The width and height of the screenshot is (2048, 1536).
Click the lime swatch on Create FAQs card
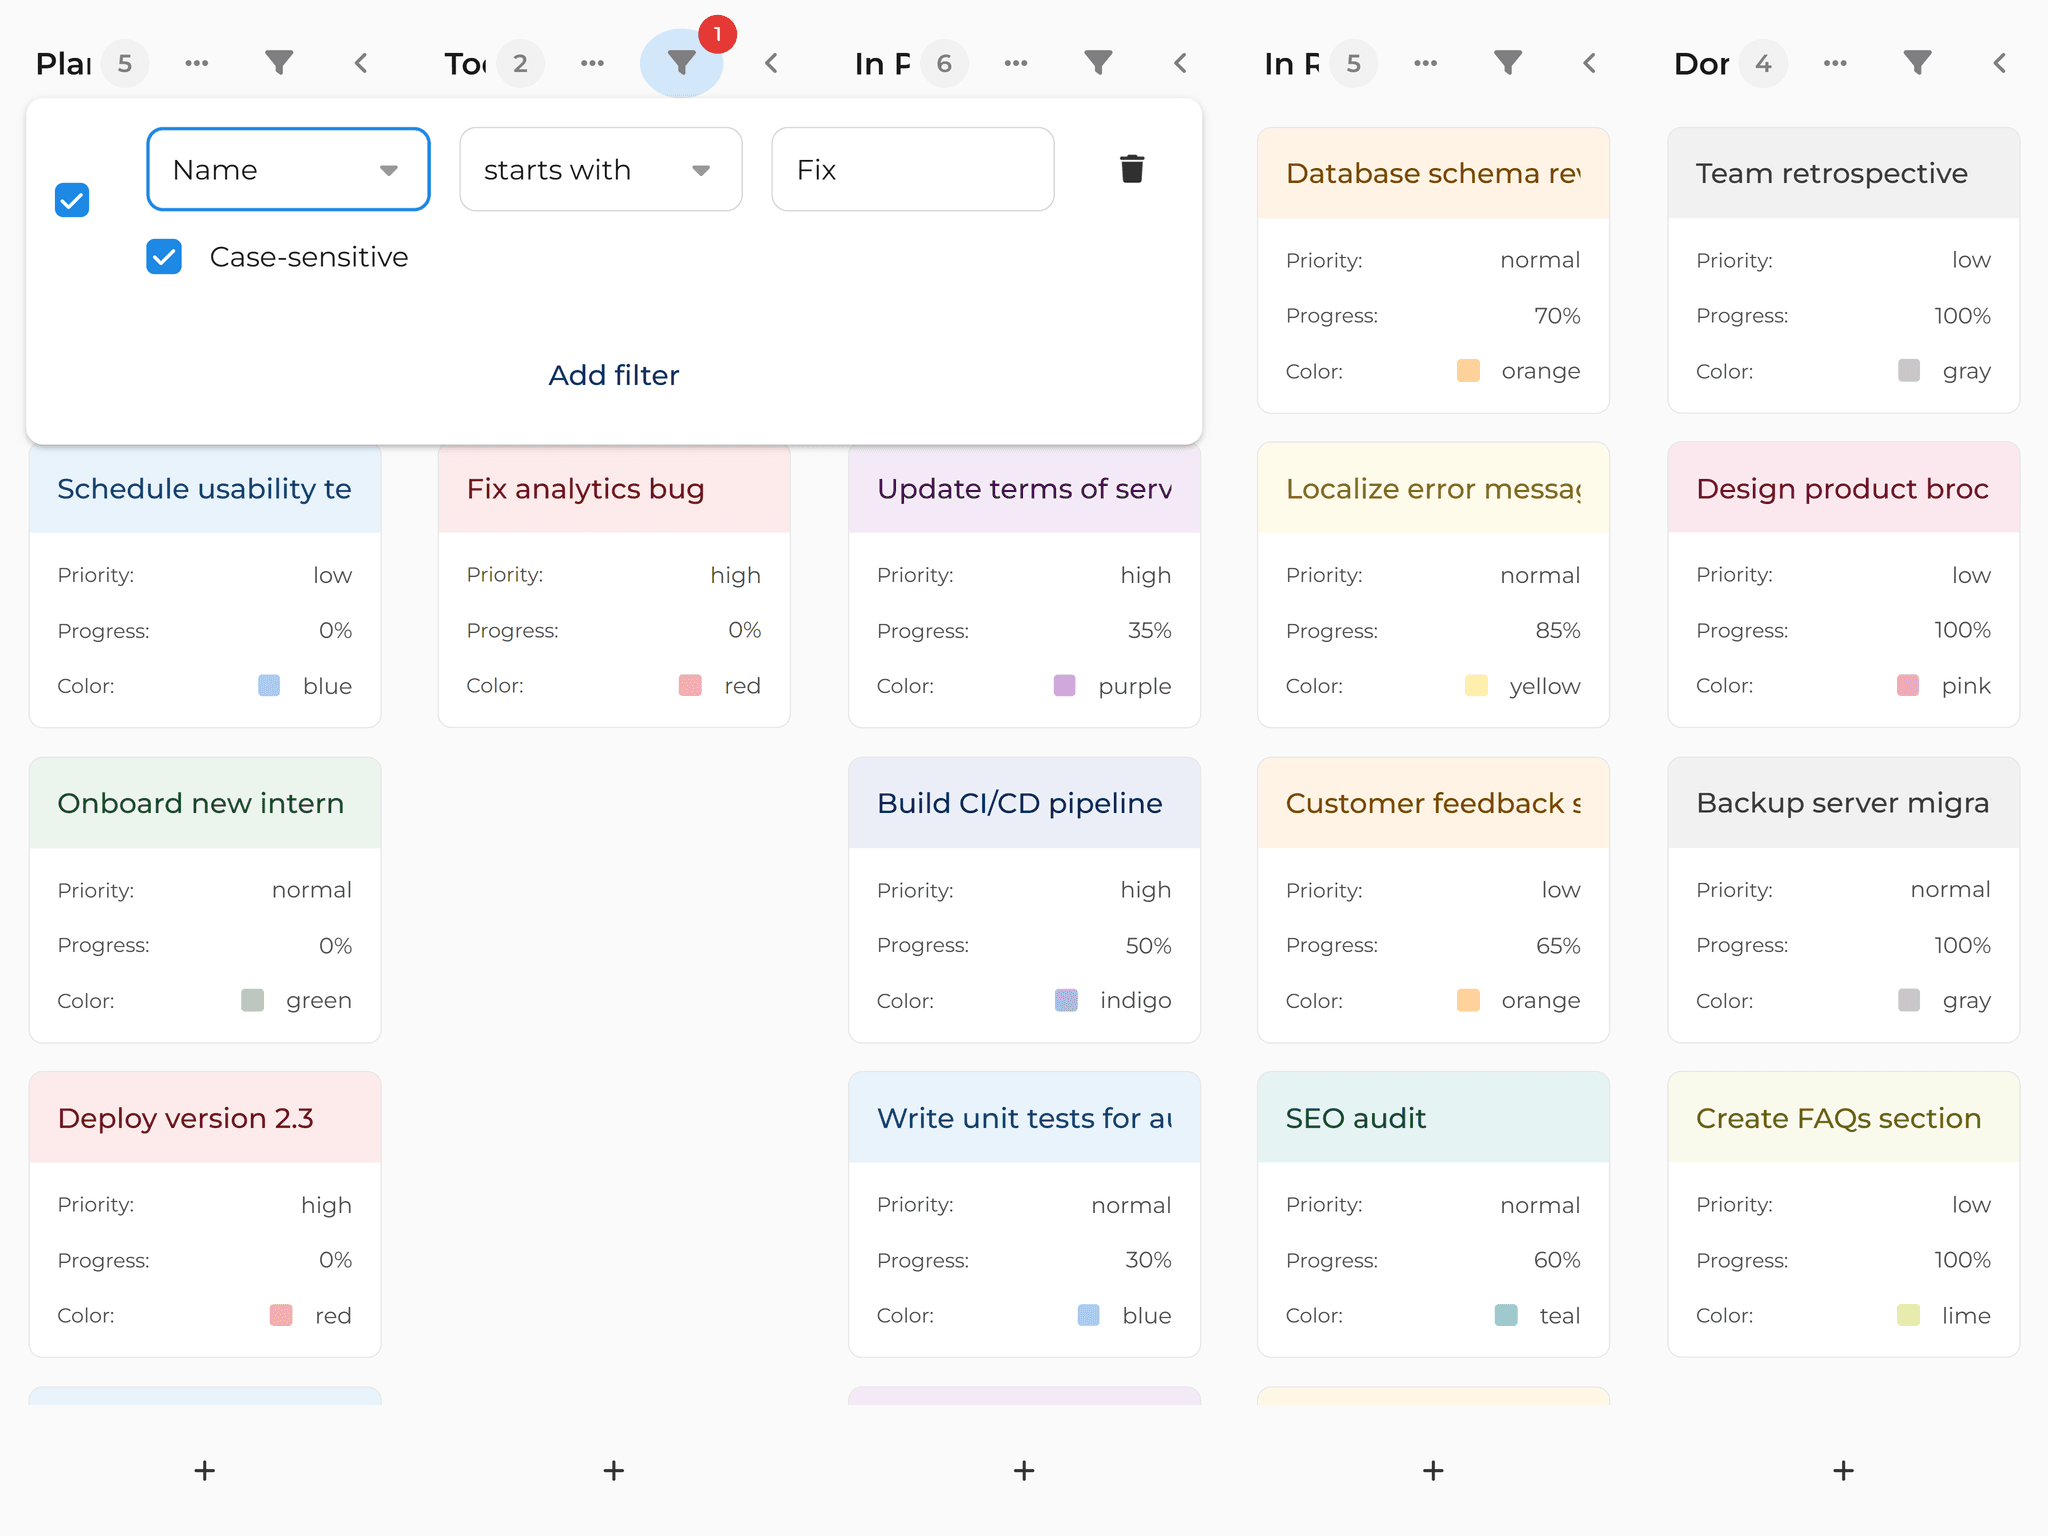1908,1315
